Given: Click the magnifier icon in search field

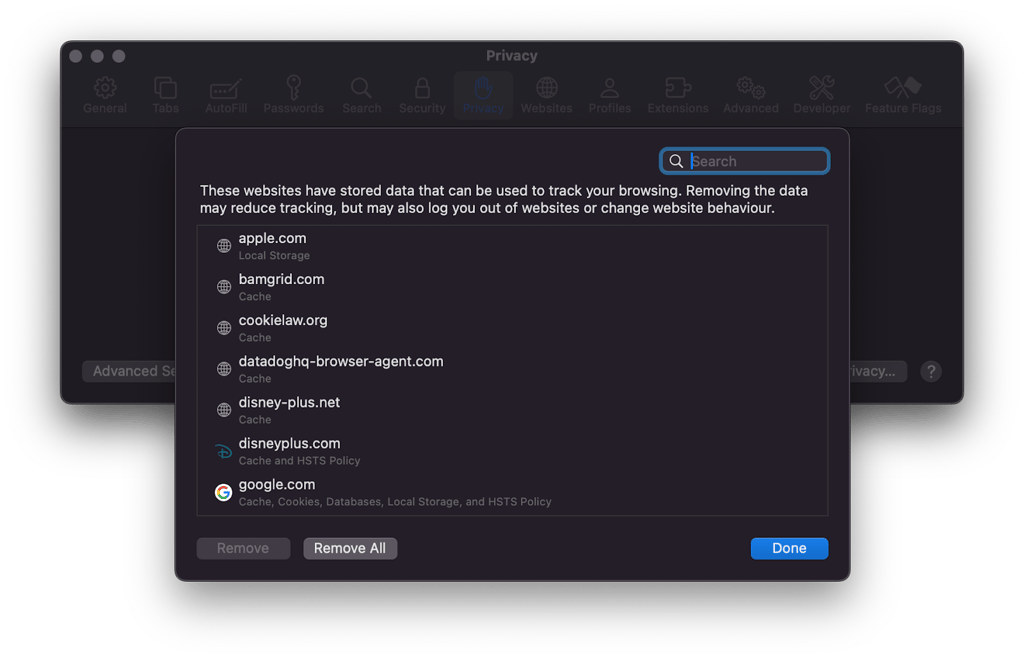Looking at the screenshot, I should tap(676, 161).
